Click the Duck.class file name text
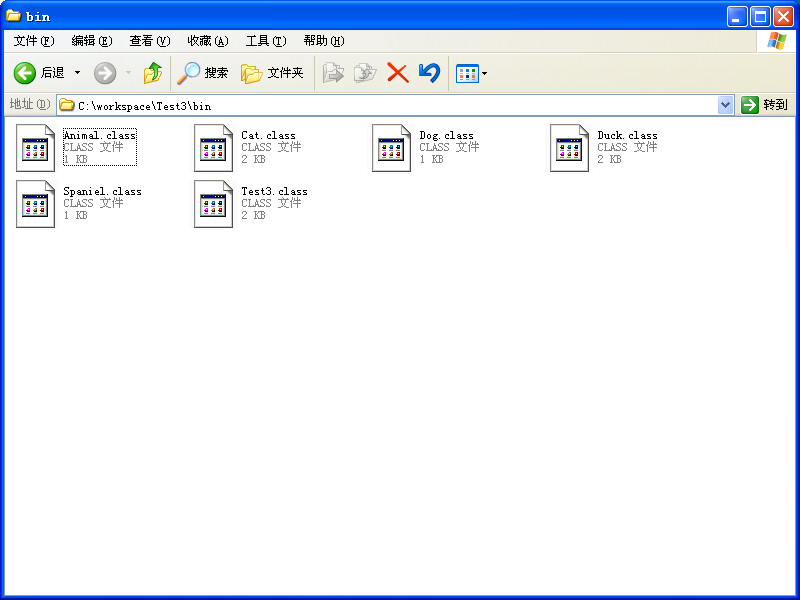The image size is (800, 600). pos(628,135)
